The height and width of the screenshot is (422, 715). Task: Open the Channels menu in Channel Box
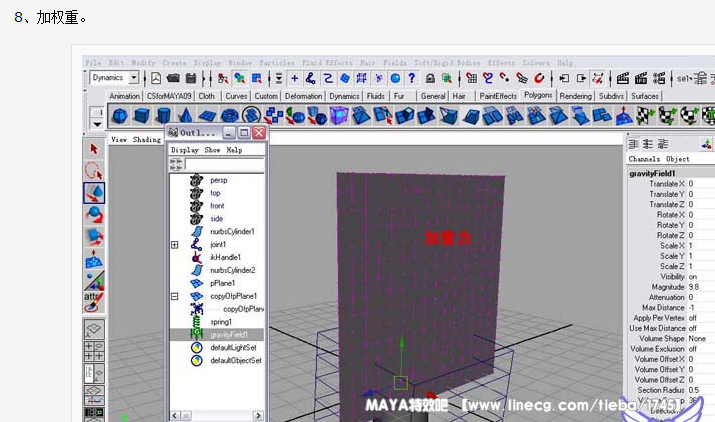click(644, 159)
